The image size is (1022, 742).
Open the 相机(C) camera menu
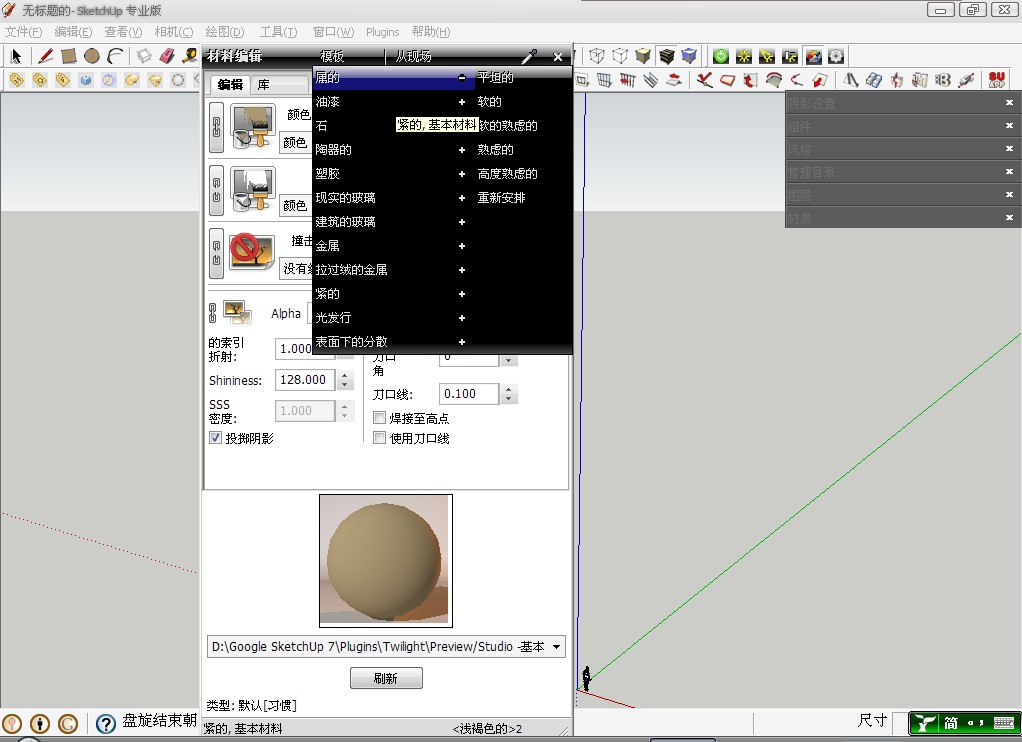[x=174, y=32]
